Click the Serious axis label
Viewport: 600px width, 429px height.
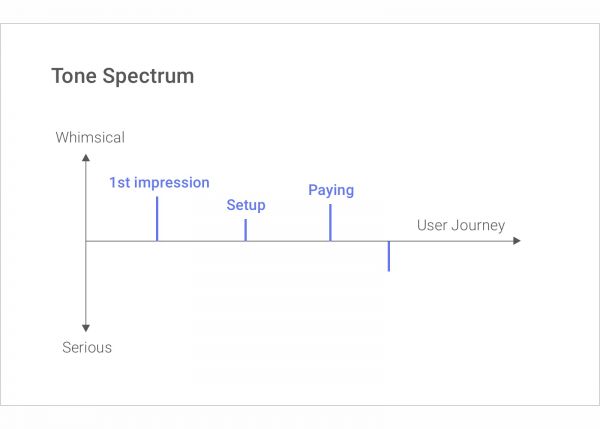pyautogui.click(x=87, y=348)
